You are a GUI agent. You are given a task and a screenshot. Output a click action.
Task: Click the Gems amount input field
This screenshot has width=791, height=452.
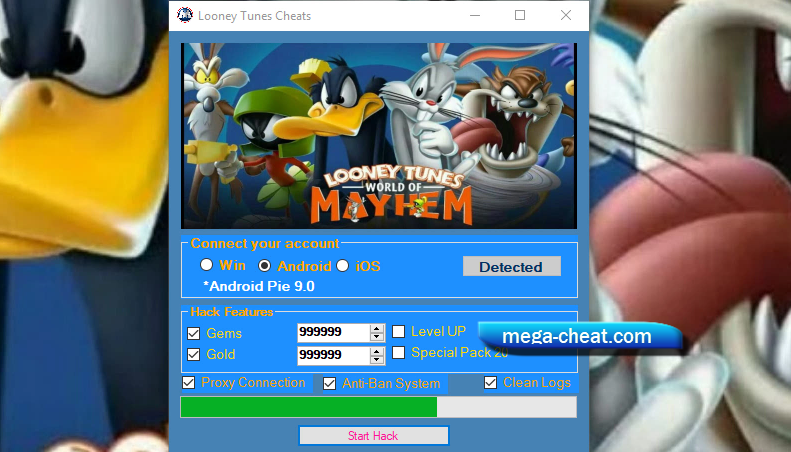pyautogui.click(x=333, y=332)
